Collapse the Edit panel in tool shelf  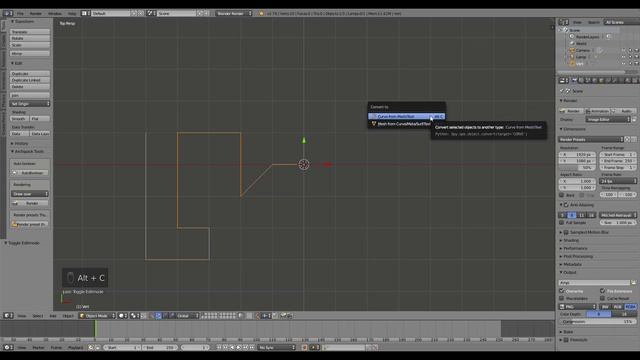click(x=17, y=63)
